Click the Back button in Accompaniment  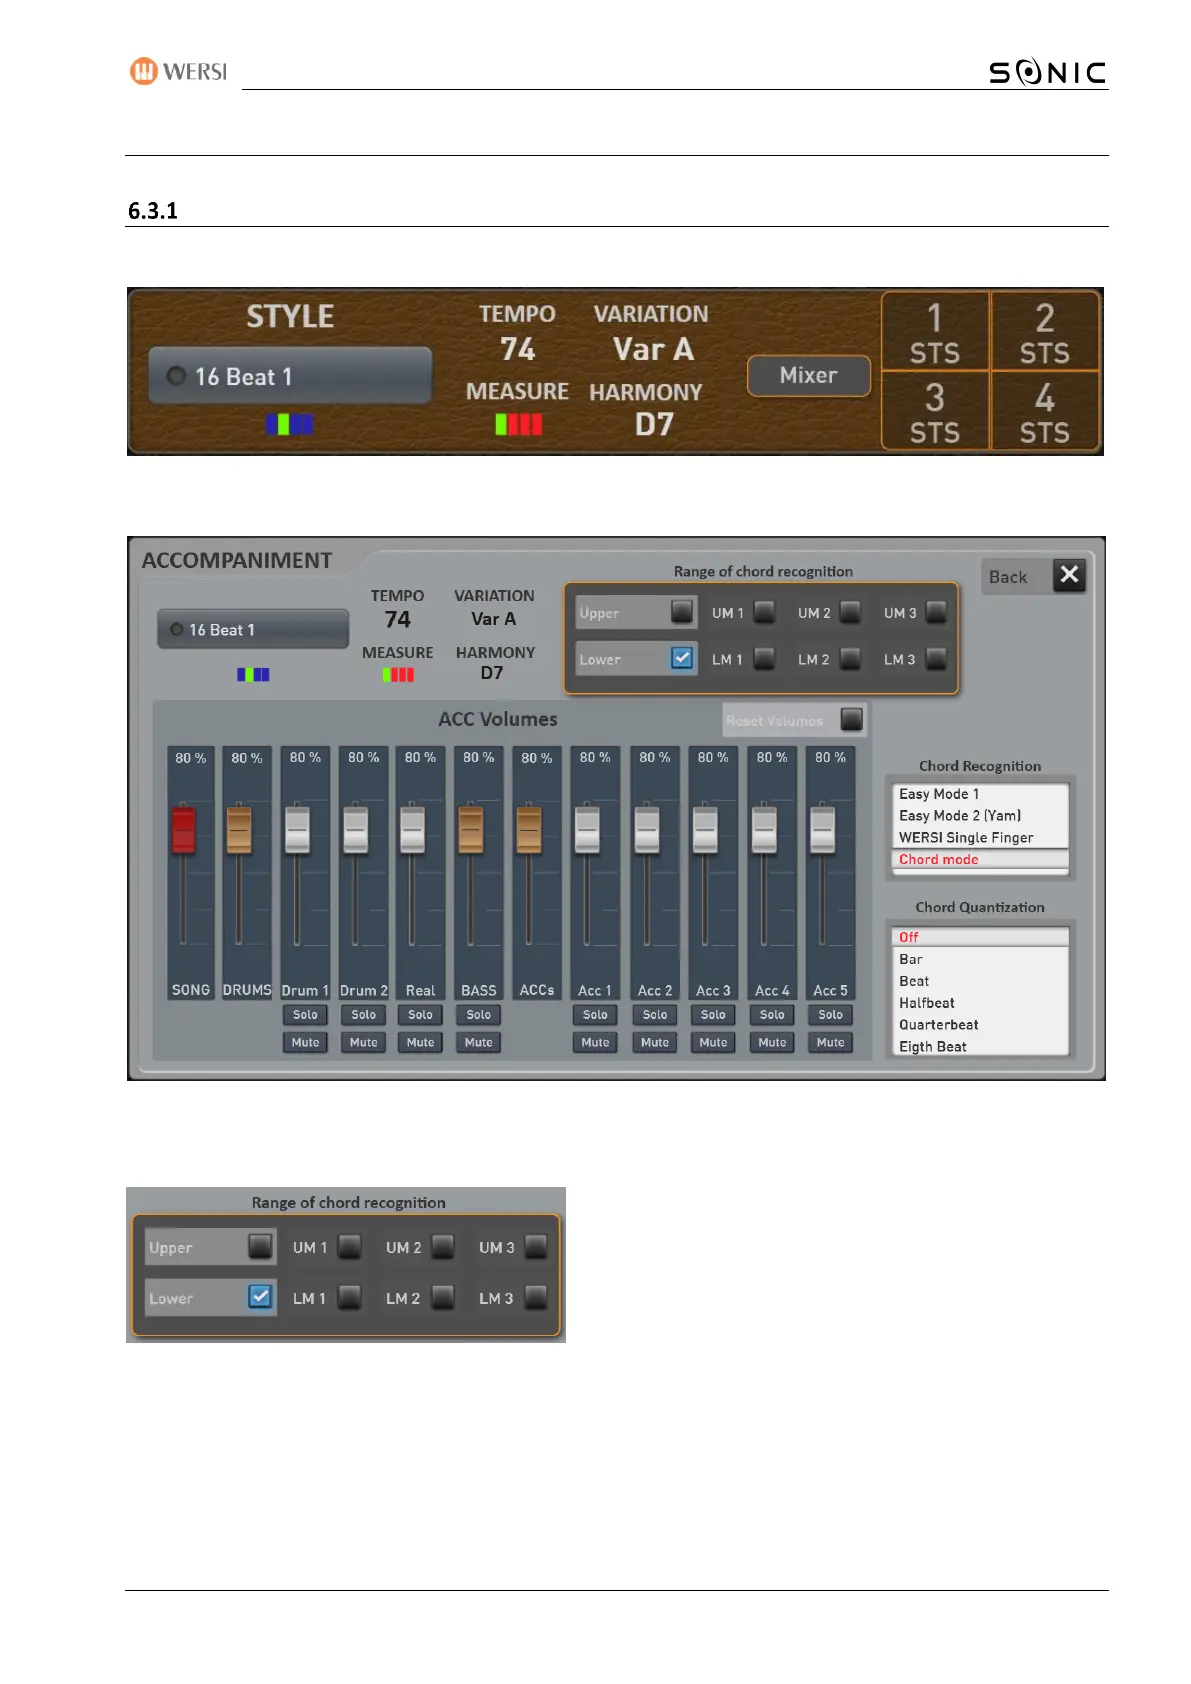click(1016, 577)
